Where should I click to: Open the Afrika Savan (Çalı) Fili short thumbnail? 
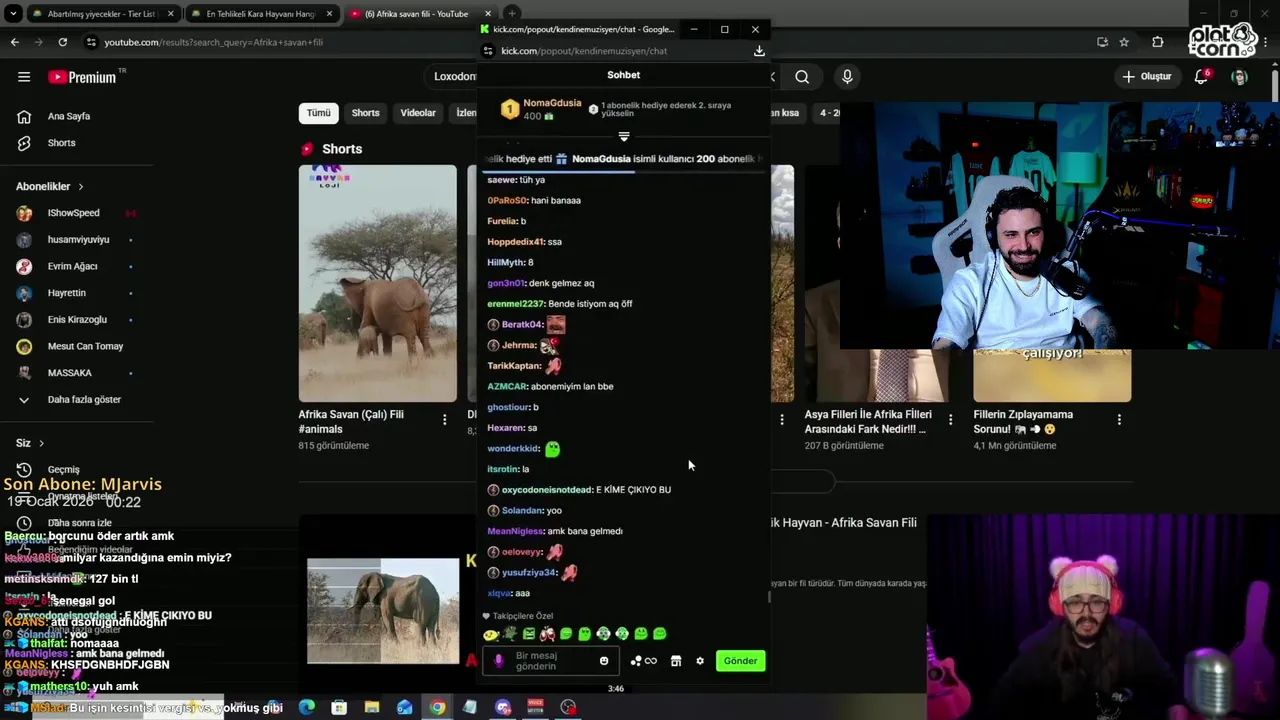pyautogui.click(x=377, y=283)
